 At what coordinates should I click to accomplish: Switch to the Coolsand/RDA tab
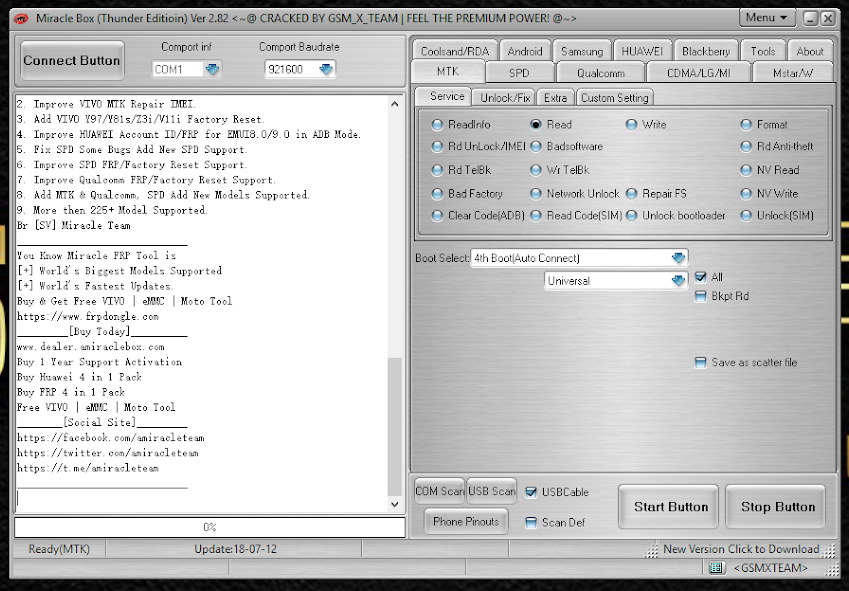click(455, 51)
